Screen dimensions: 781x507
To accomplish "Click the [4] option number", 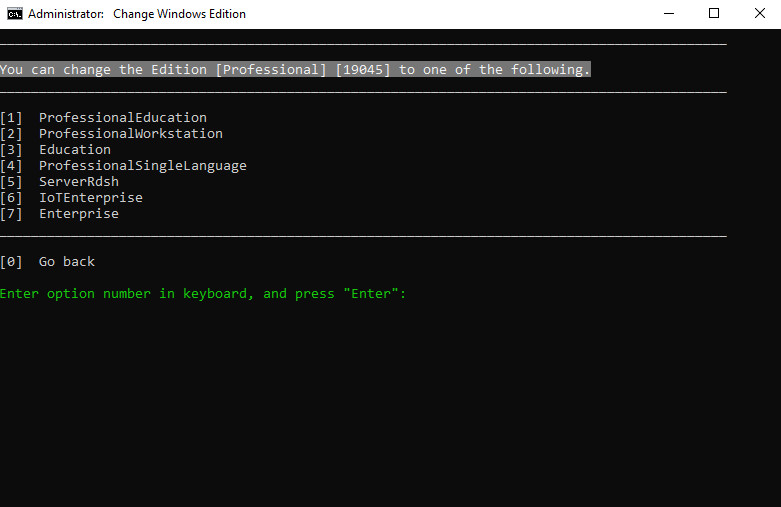I will 11,166.
